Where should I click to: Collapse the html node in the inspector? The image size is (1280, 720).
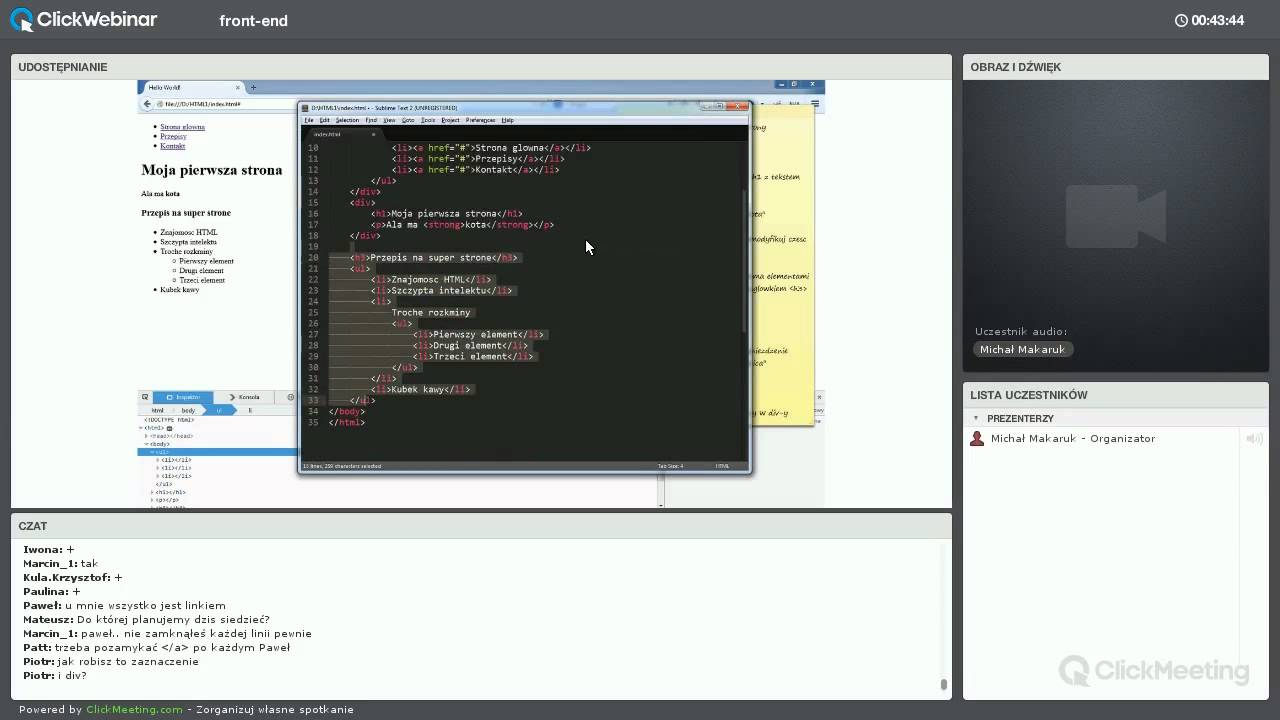click(141, 428)
